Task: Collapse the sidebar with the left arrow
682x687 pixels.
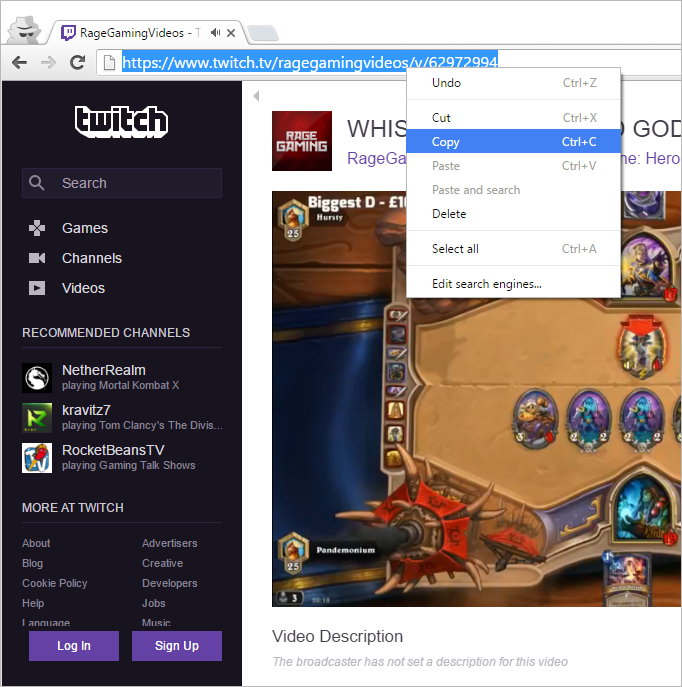Action: 256,96
